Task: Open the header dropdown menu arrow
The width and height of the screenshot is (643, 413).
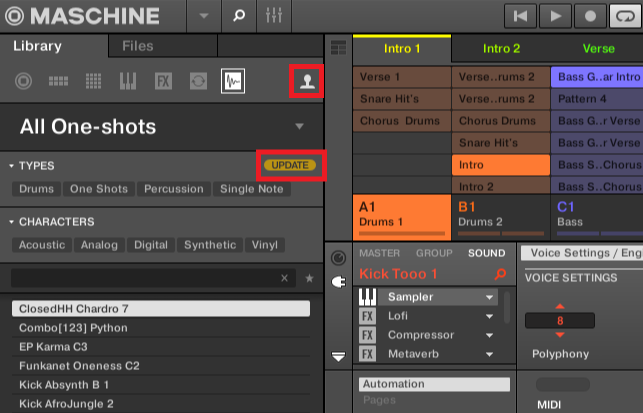Action: tap(204, 16)
